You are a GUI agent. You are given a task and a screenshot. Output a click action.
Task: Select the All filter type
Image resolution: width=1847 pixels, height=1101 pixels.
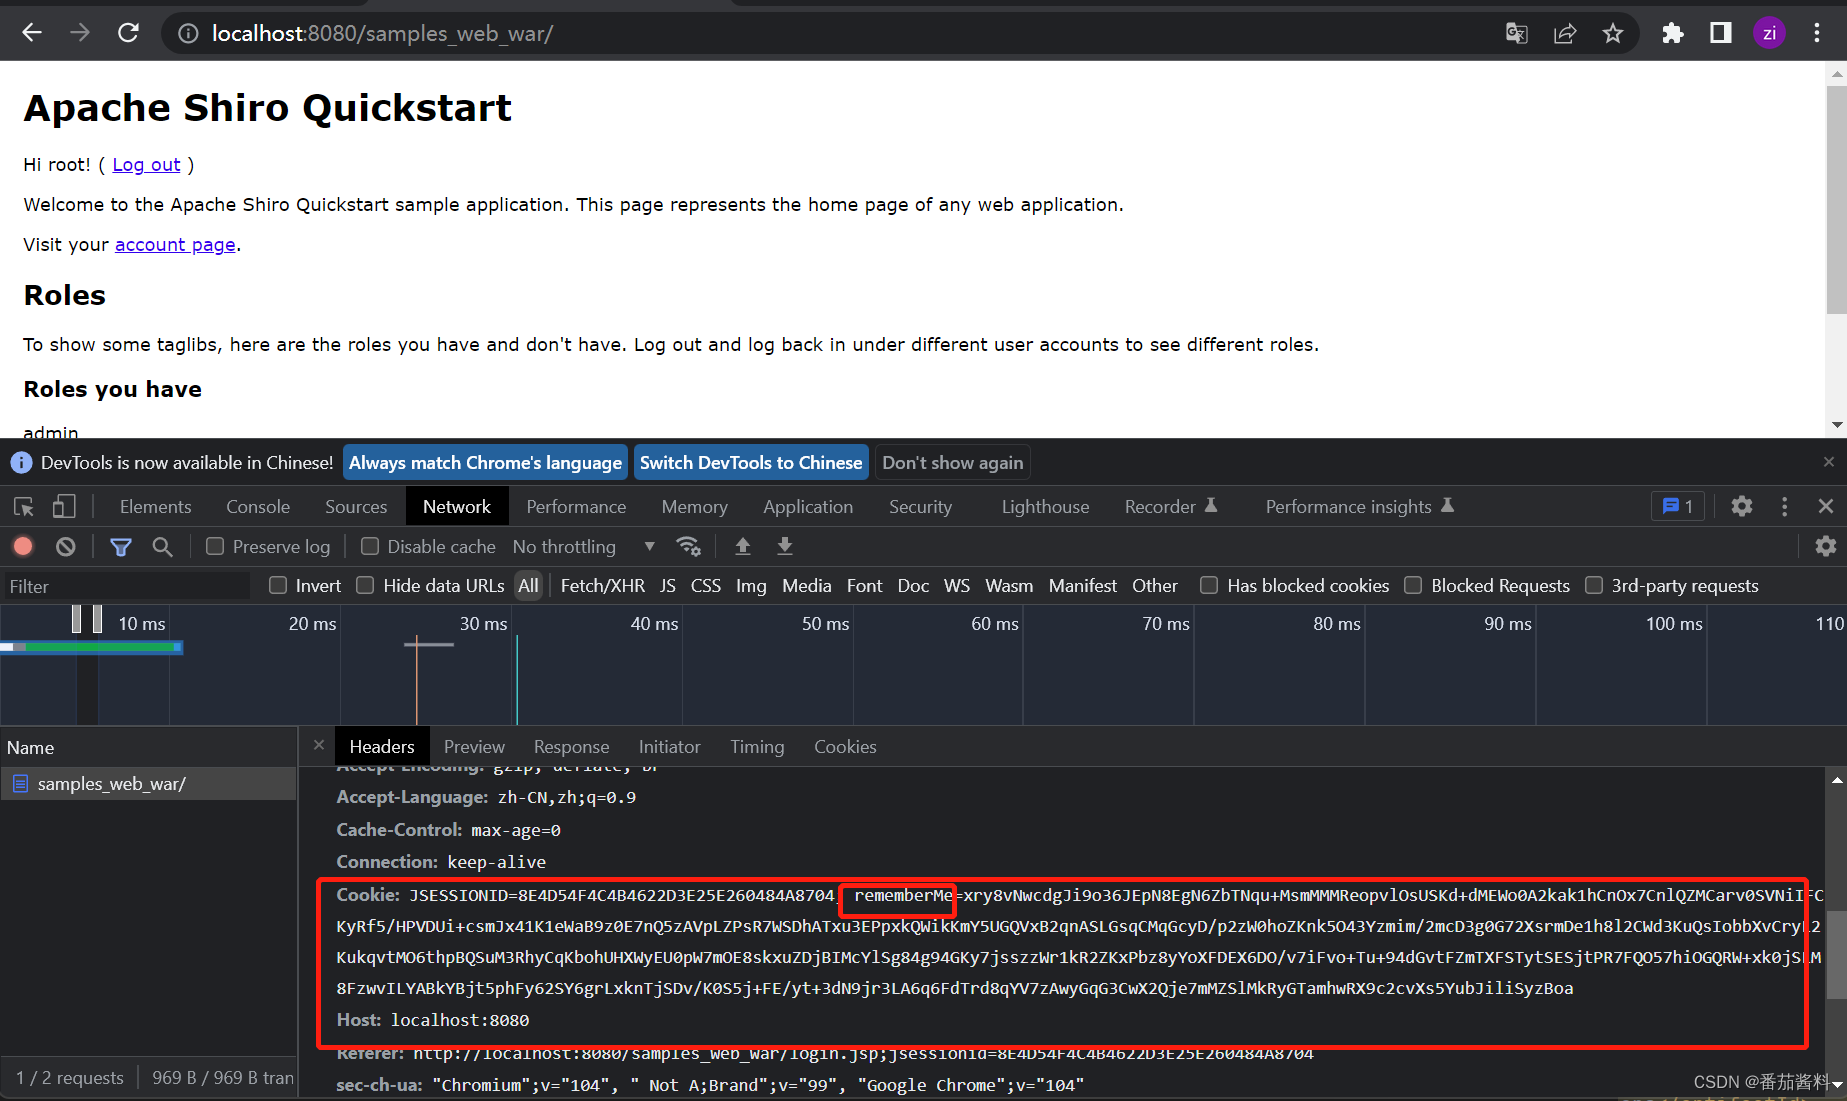[x=528, y=586]
